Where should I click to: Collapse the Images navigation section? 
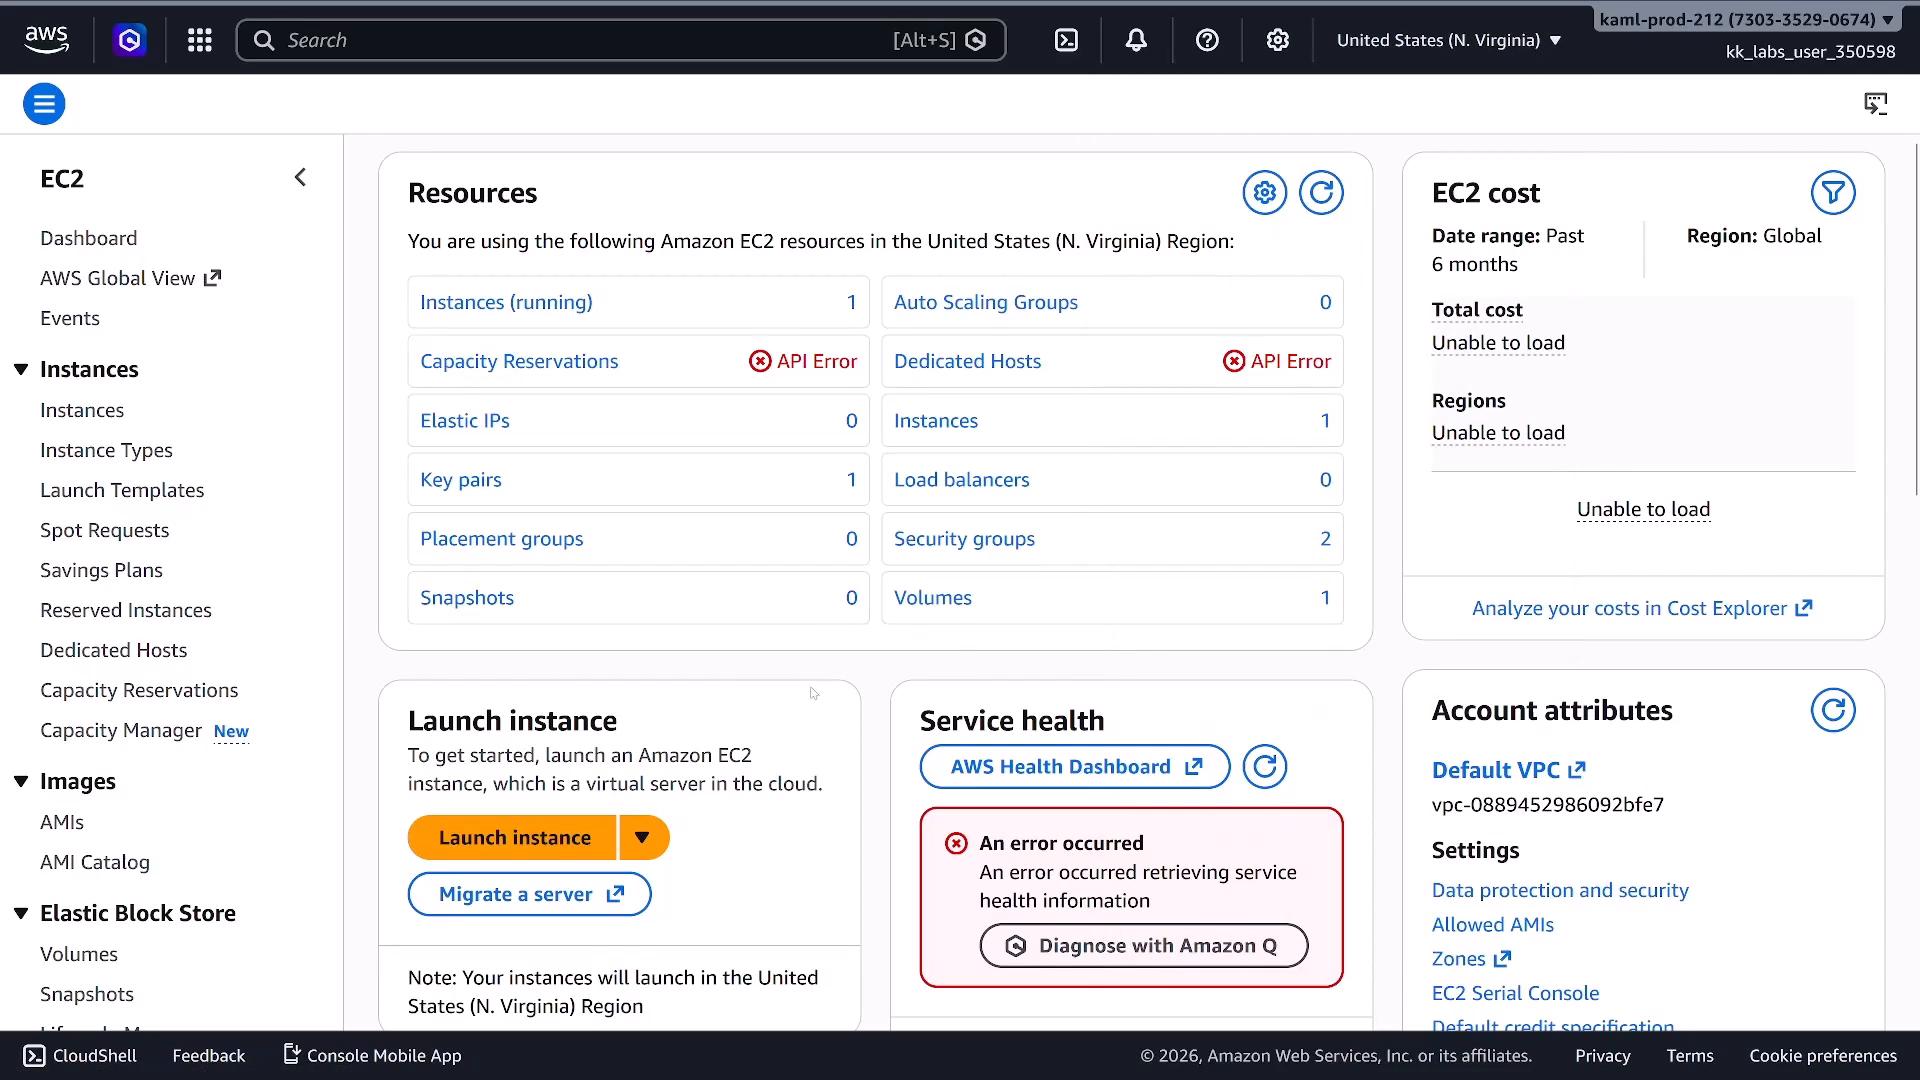pos(21,782)
